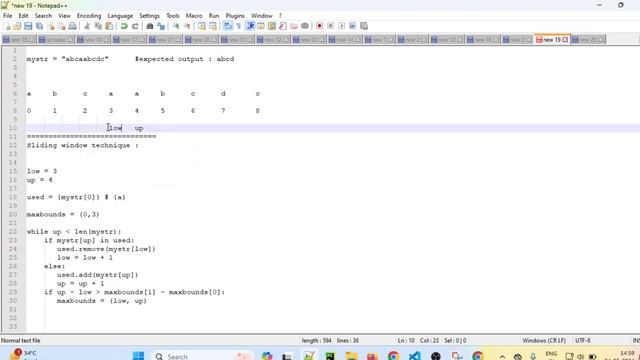Toggle Show All Characters button
This screenshot has width=640, height=360.
(239, 26)
